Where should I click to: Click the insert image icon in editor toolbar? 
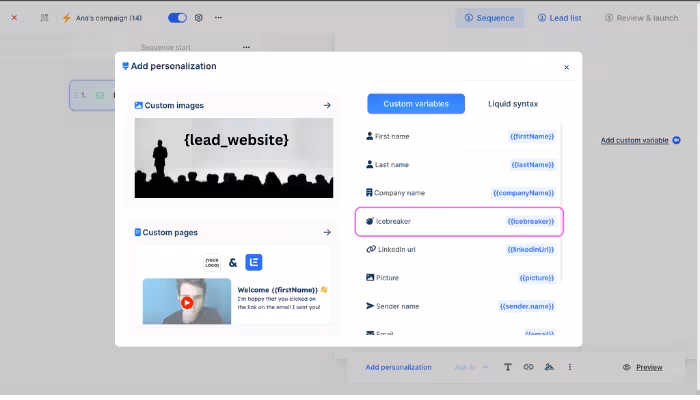549,367
